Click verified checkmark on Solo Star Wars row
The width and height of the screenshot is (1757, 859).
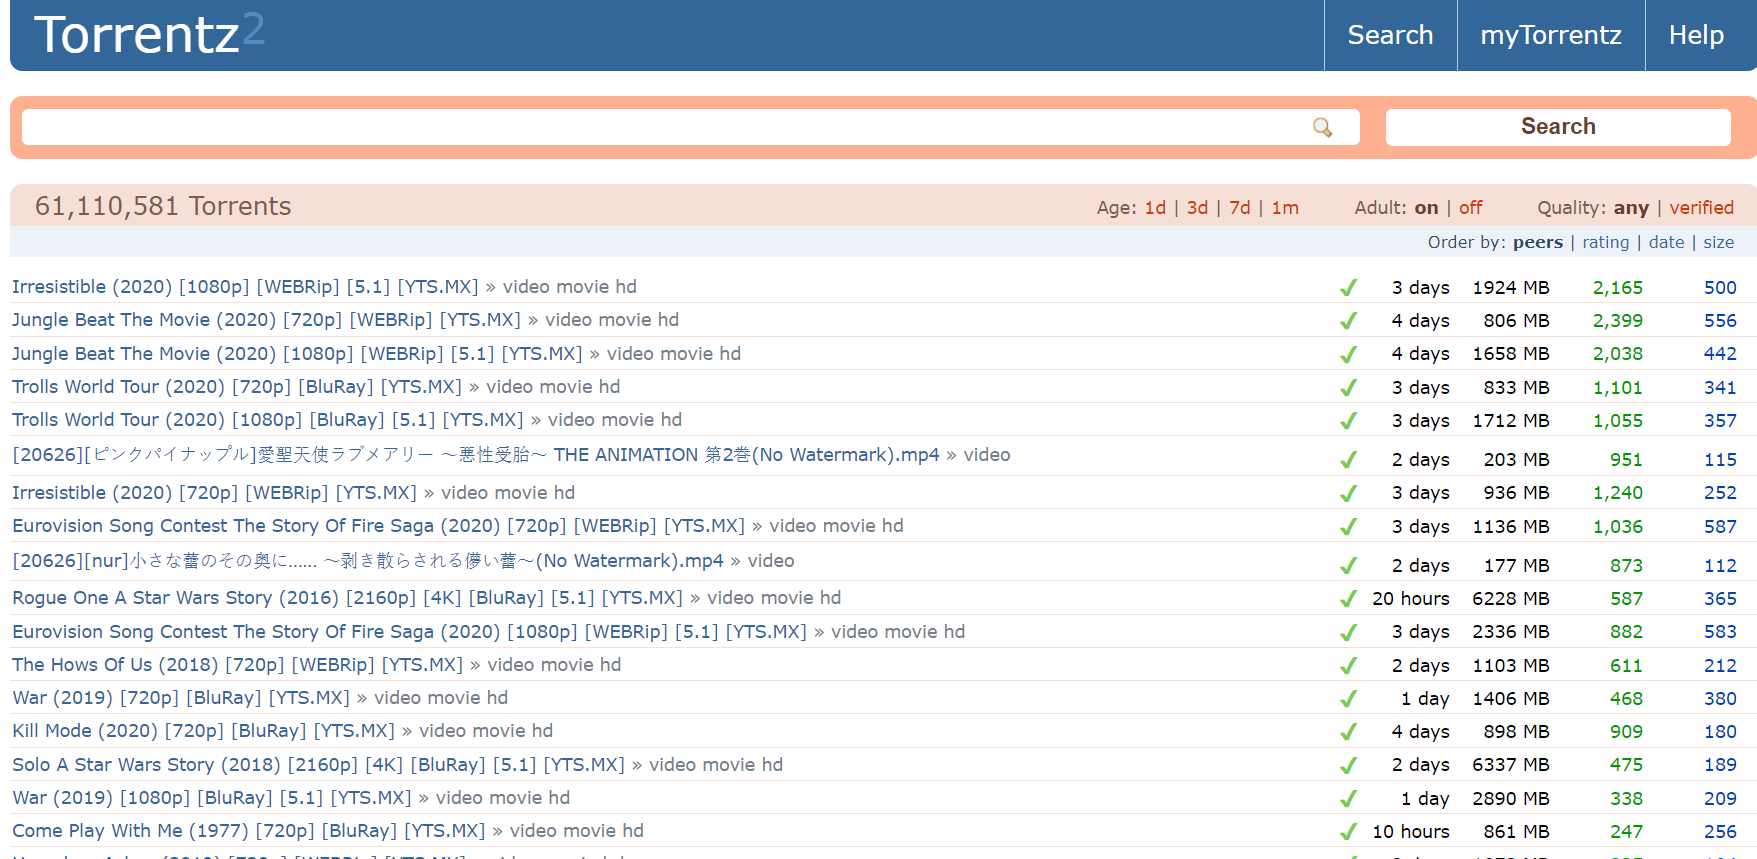[x=1348, y=765]
